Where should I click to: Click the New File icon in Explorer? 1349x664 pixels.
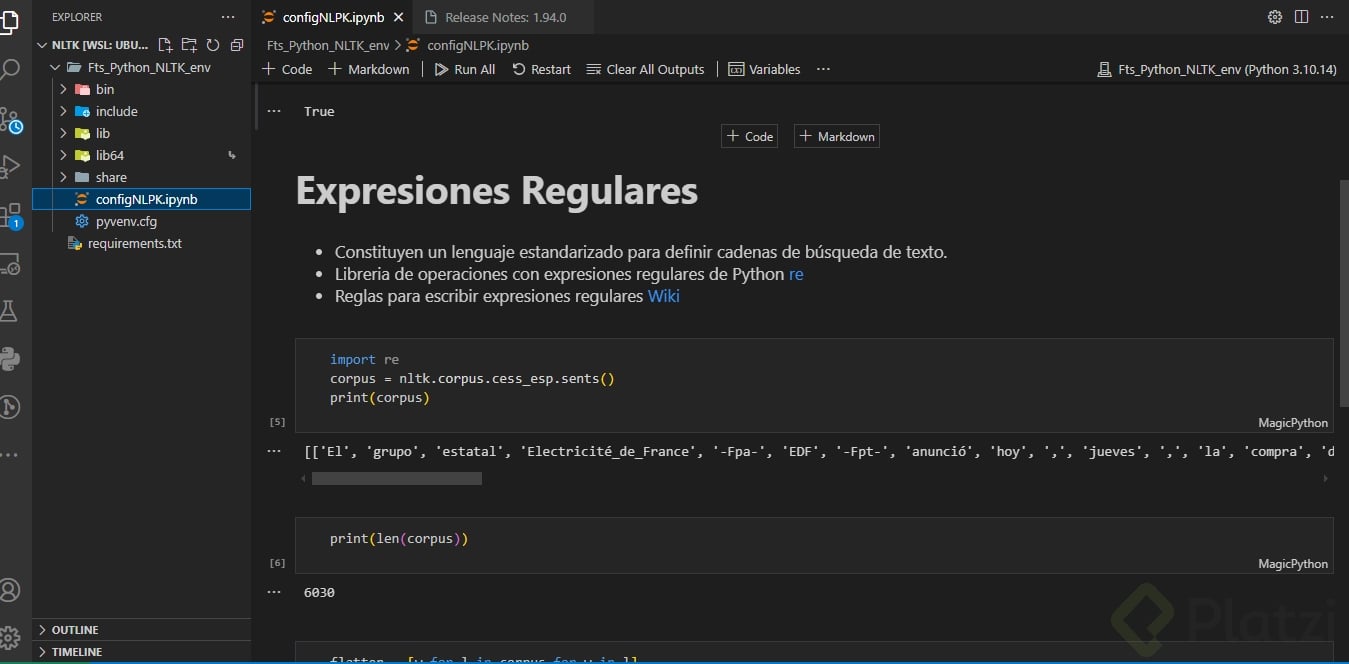(x=166, y=45)
